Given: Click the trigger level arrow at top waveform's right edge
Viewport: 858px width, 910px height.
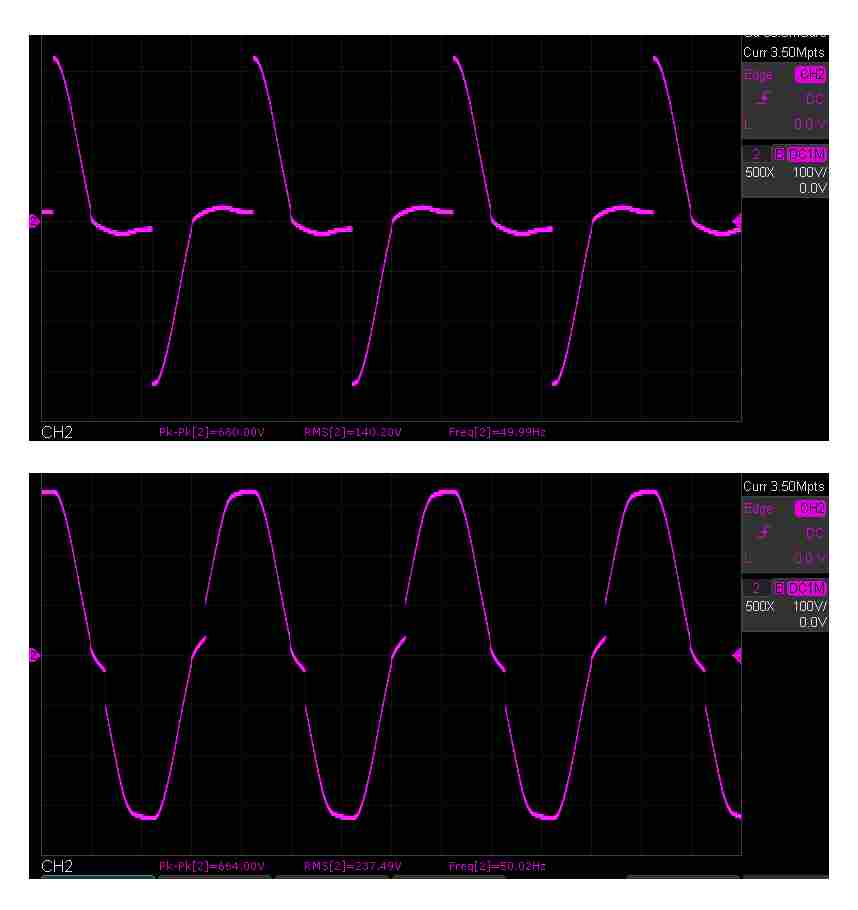Looking at the screenshot, I should (x=737, y=220).
